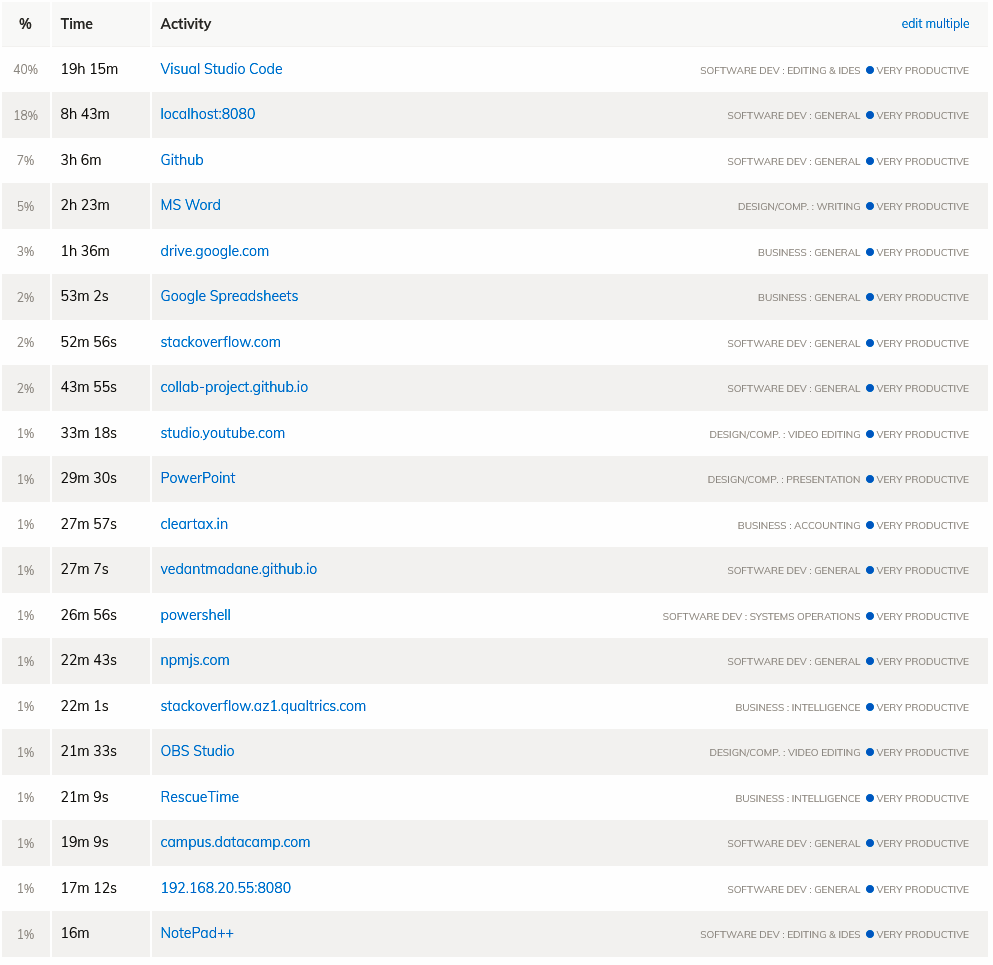
Task: Click the localhost:8080 activity link
Action: pyautogui.click(x=208, y=114)
